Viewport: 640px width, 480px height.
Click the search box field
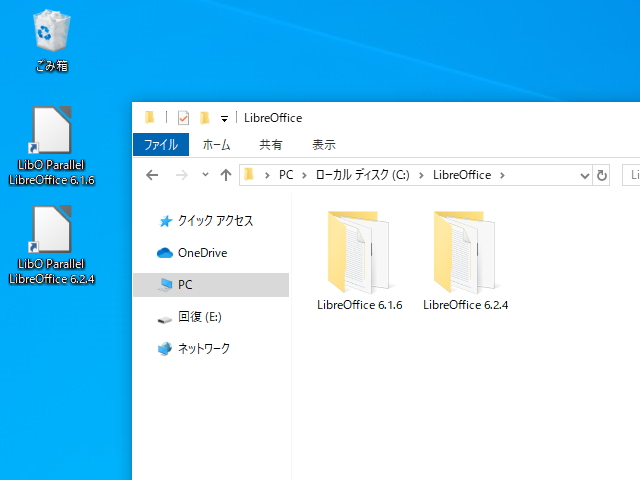(x=631, y=175)
